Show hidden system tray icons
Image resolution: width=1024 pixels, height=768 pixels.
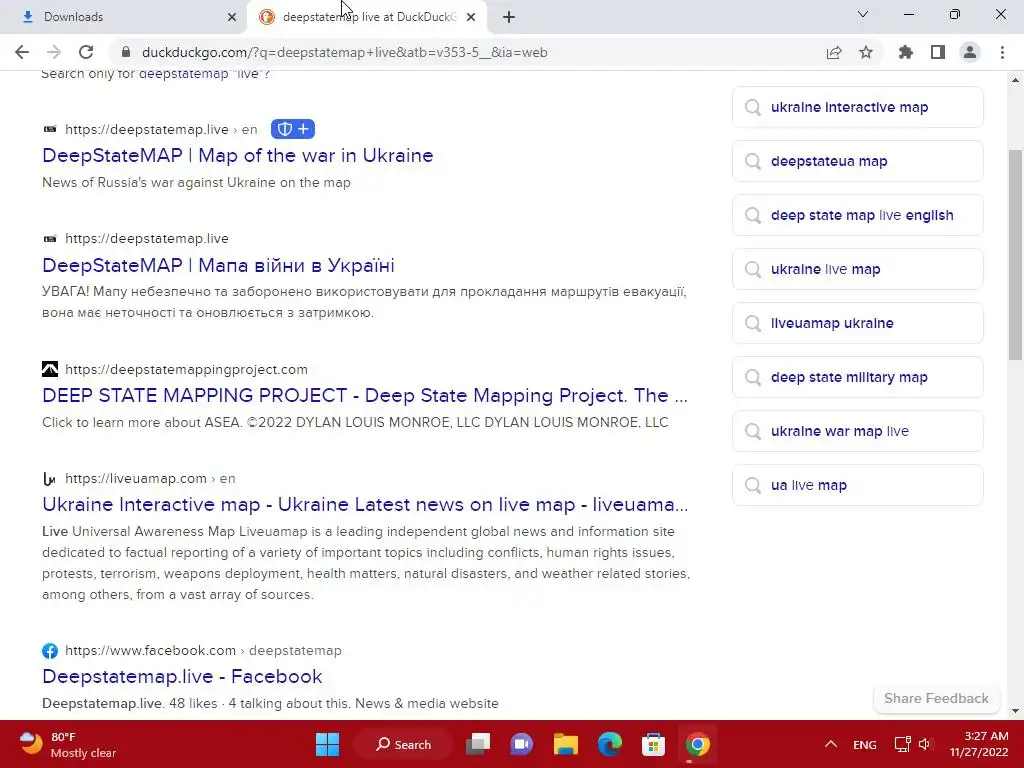831,744
